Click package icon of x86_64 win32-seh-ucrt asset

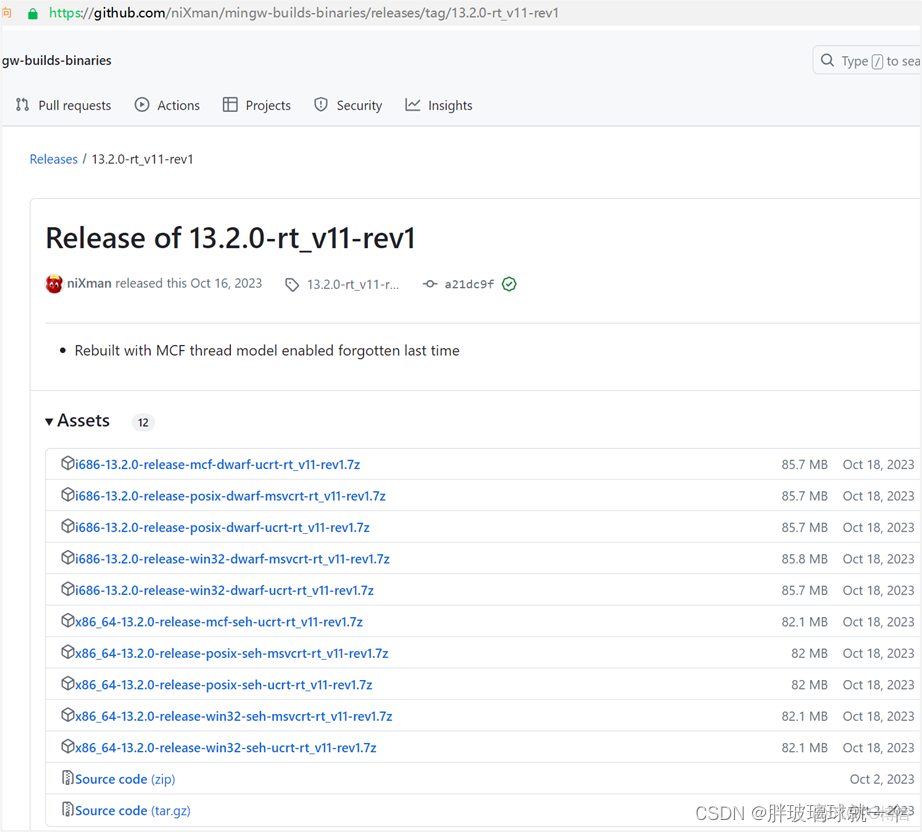[68, 747]
